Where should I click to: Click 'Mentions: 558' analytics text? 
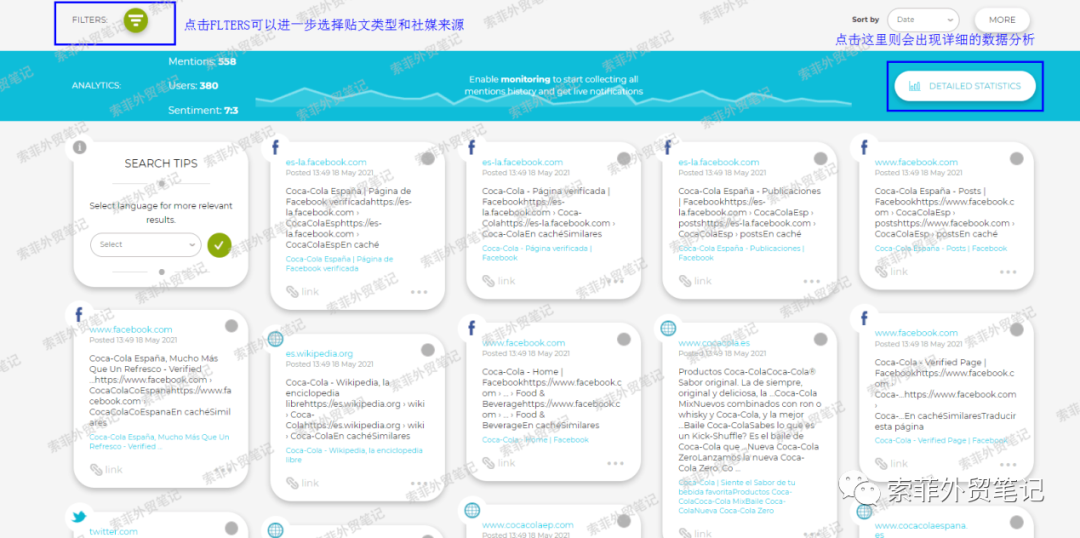pyautogui.click(x=202, y=61)
